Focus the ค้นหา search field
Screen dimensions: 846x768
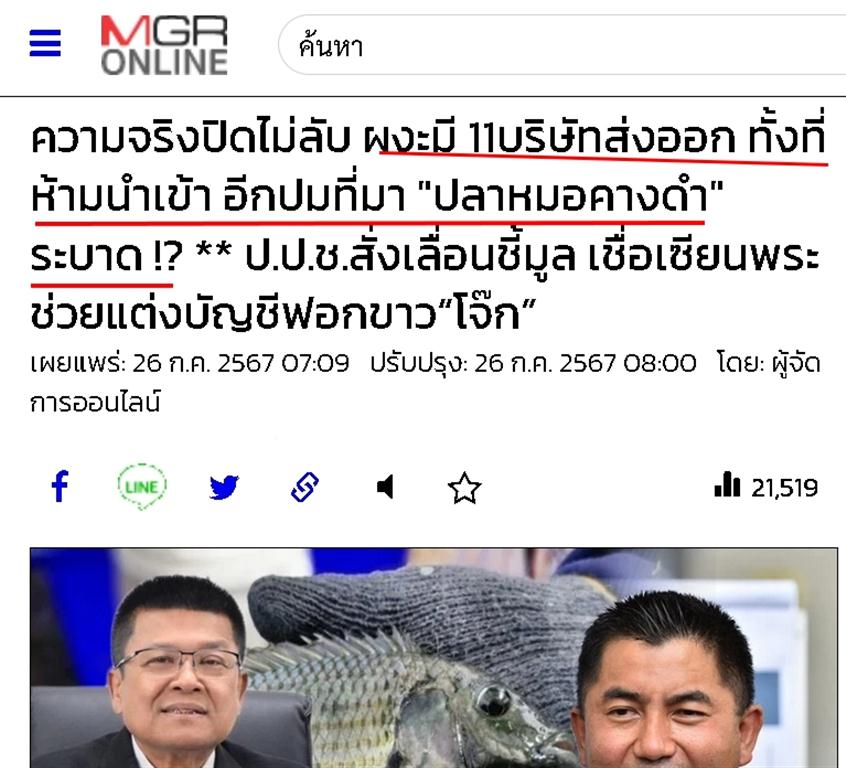pos(562,45)
